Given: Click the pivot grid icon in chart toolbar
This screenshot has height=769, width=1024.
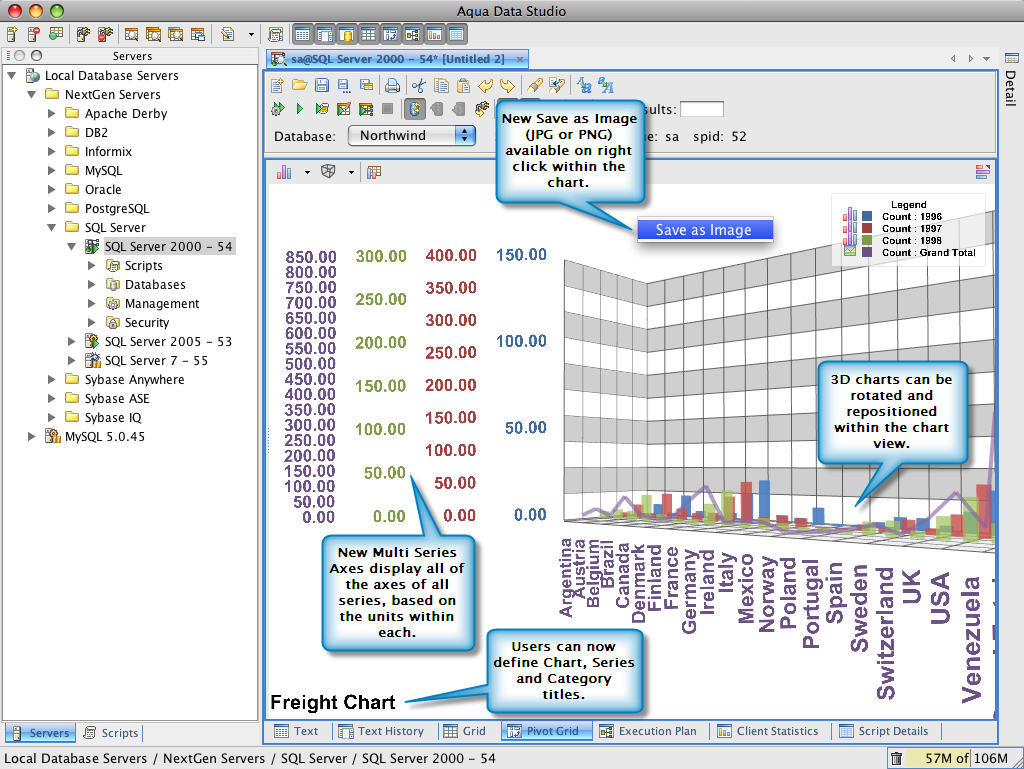Looking at the screenshot, I should pos(374,172).
